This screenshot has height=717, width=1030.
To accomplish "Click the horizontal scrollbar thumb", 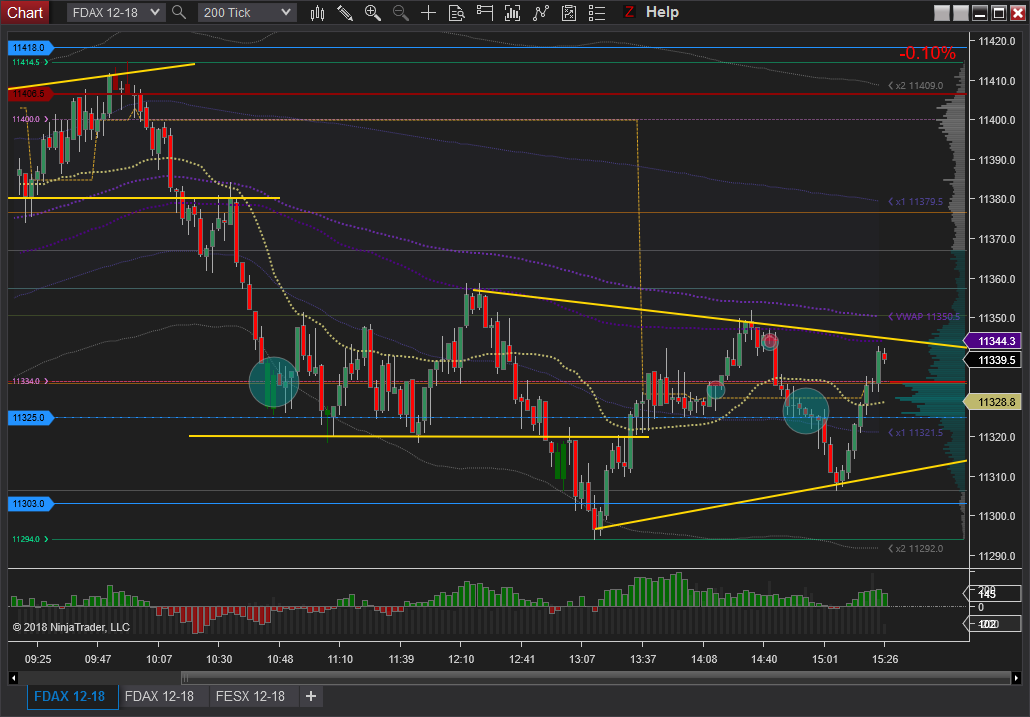I will click(x=596, y=678).
